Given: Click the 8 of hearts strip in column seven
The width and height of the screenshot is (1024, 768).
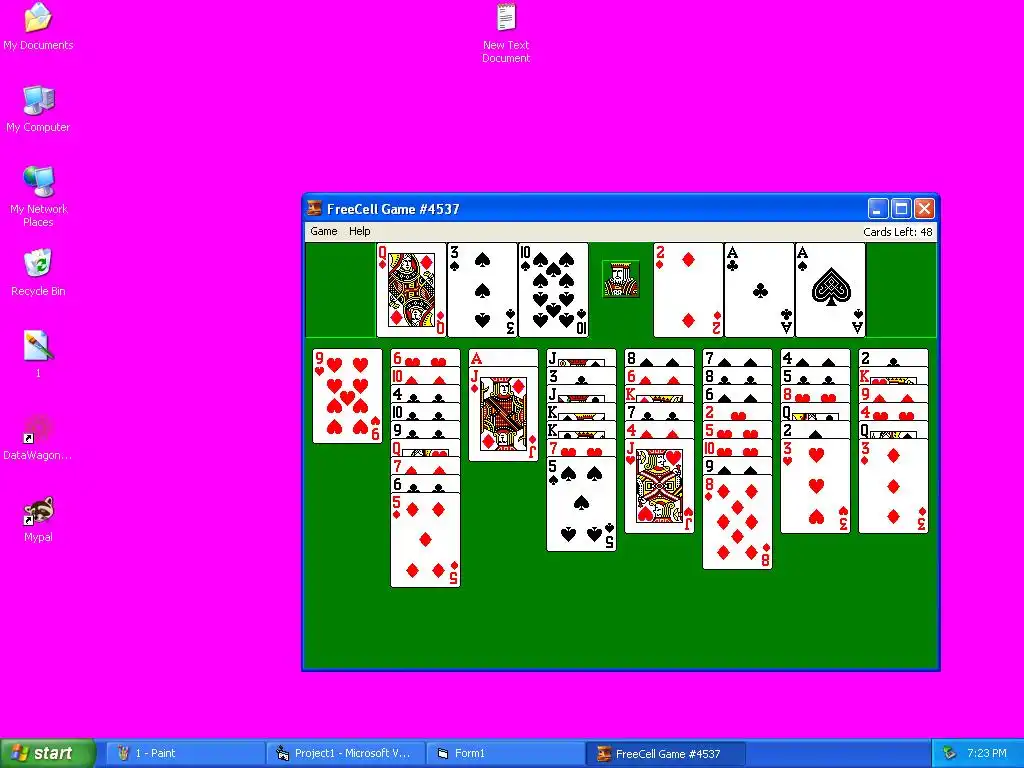Looking at the screenshot, I should 816,394.
